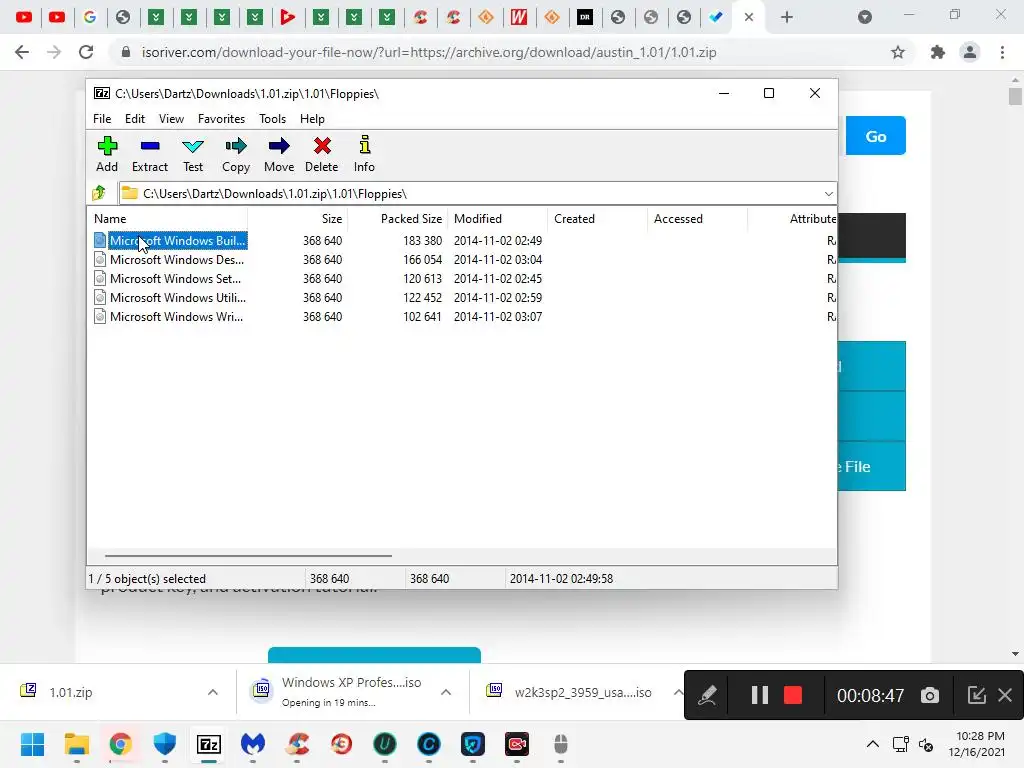Open the Edit menu
Viewport: 1024px width, 768px height.
(x=135, y=119)
